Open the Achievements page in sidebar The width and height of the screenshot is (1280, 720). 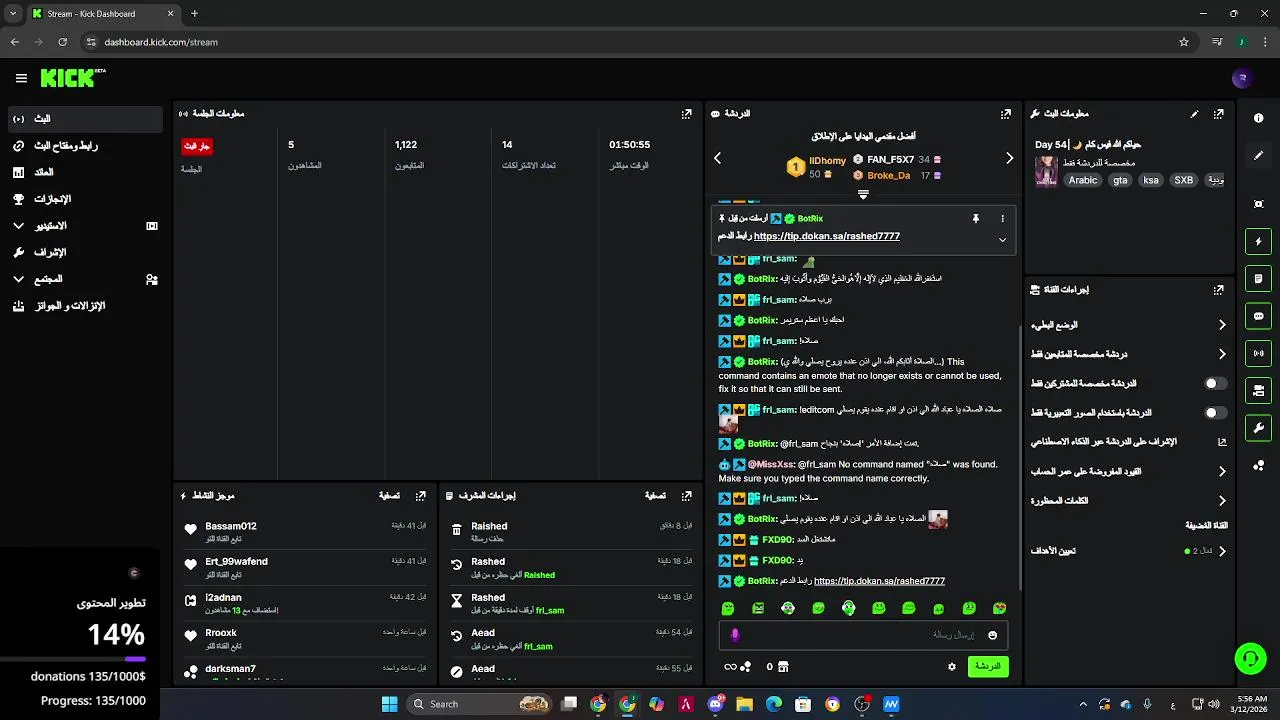(x=85, y=199)
